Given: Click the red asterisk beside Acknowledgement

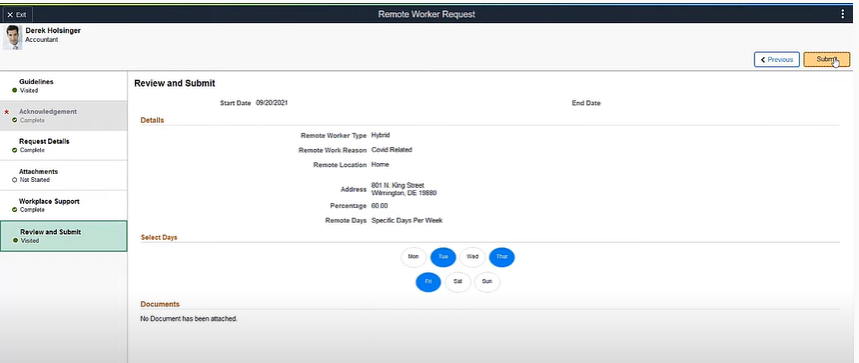Looking at the screenshot, I should tap(7, 112).
